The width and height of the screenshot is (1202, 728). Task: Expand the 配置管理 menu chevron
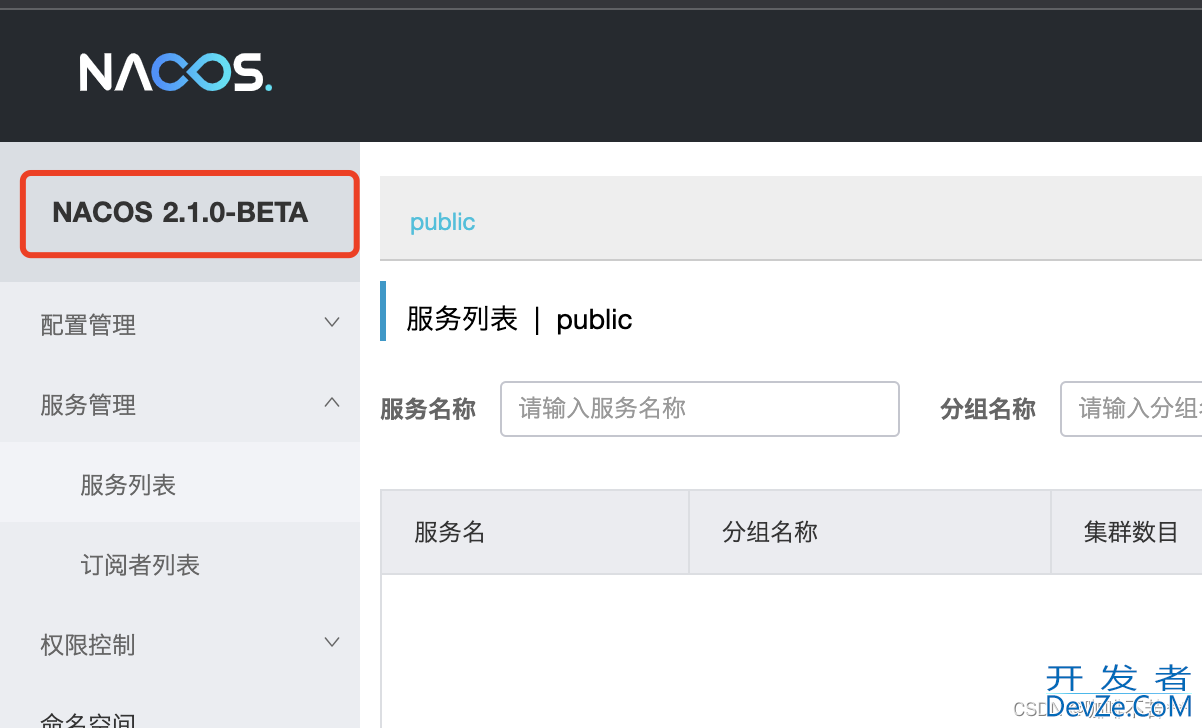pos(333,323)
